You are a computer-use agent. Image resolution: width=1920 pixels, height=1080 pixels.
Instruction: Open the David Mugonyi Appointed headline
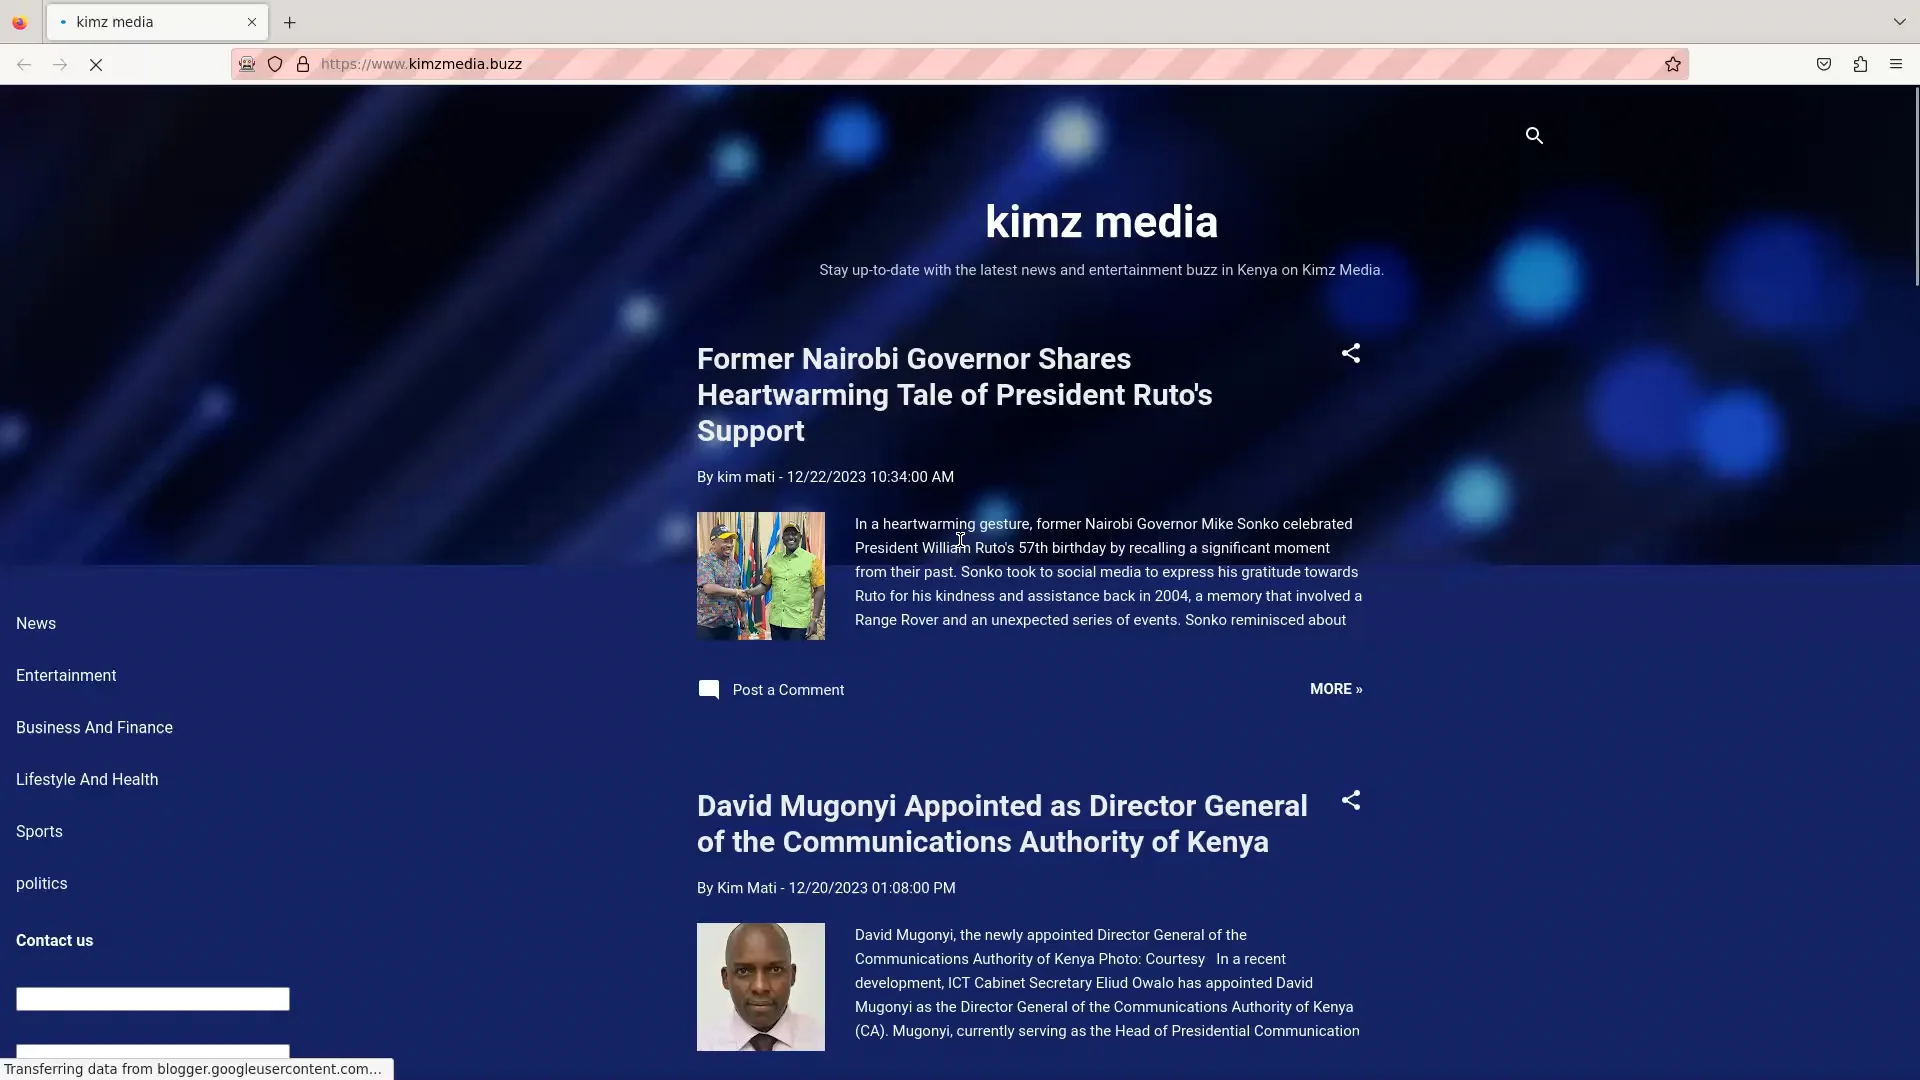click(1002, 824)
